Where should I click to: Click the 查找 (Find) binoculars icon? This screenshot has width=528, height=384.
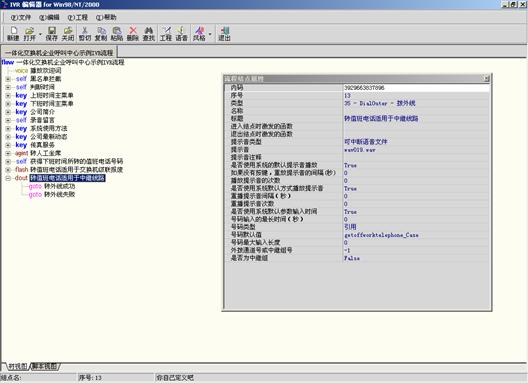point(149,34)
